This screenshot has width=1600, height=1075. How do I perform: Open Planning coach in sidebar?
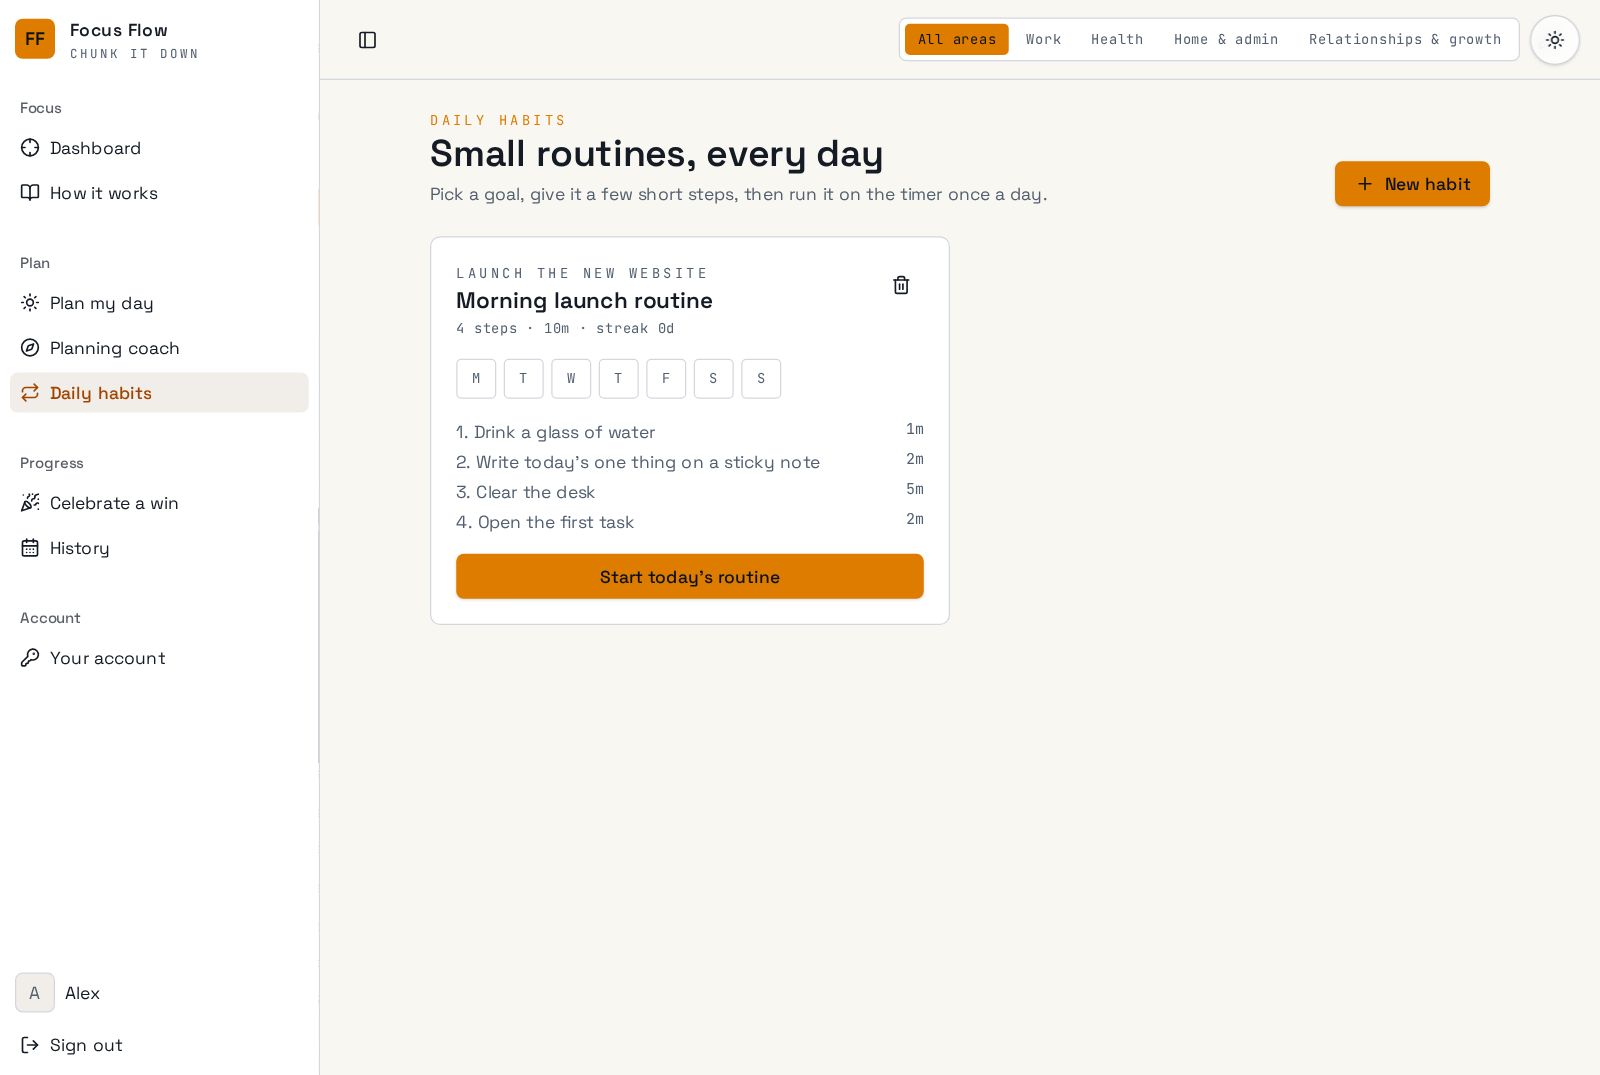[x=159, y=348]
